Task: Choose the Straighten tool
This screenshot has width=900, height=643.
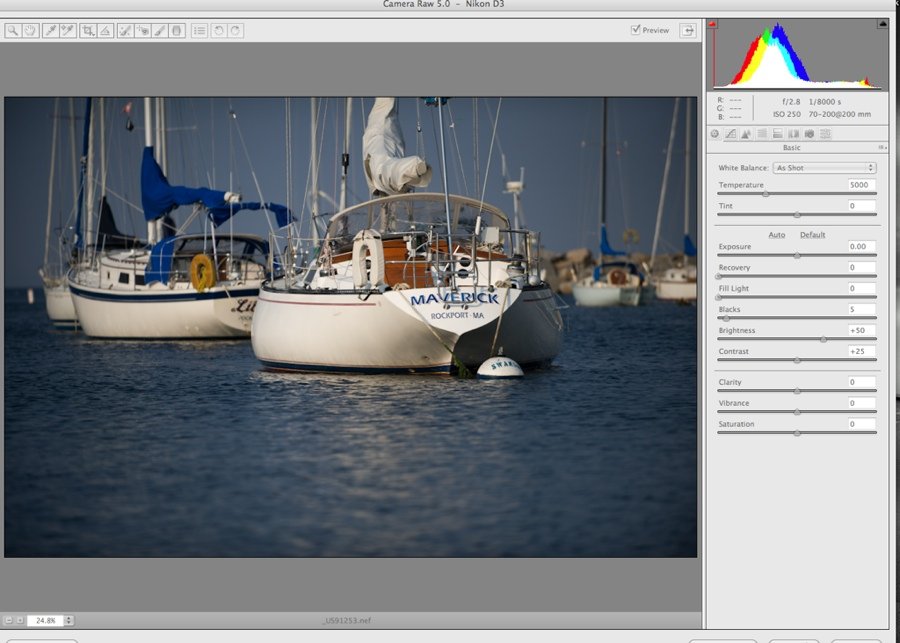Action: click(x=105, y=31)
